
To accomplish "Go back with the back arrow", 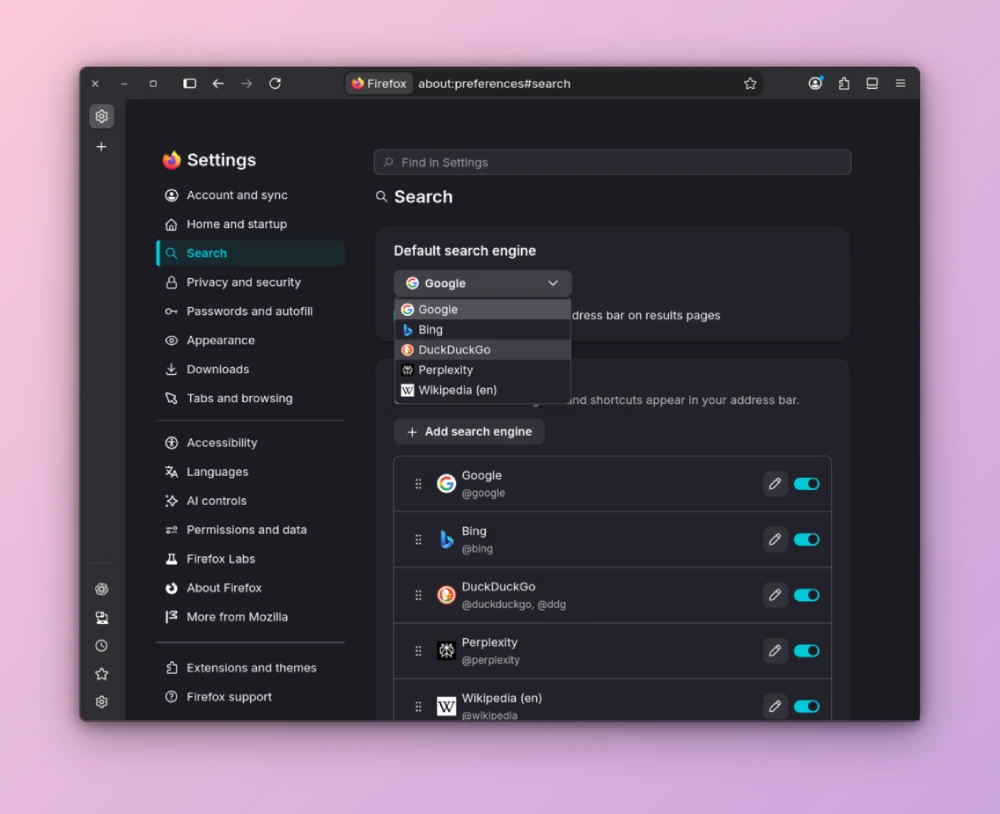I will click(218, 84).
